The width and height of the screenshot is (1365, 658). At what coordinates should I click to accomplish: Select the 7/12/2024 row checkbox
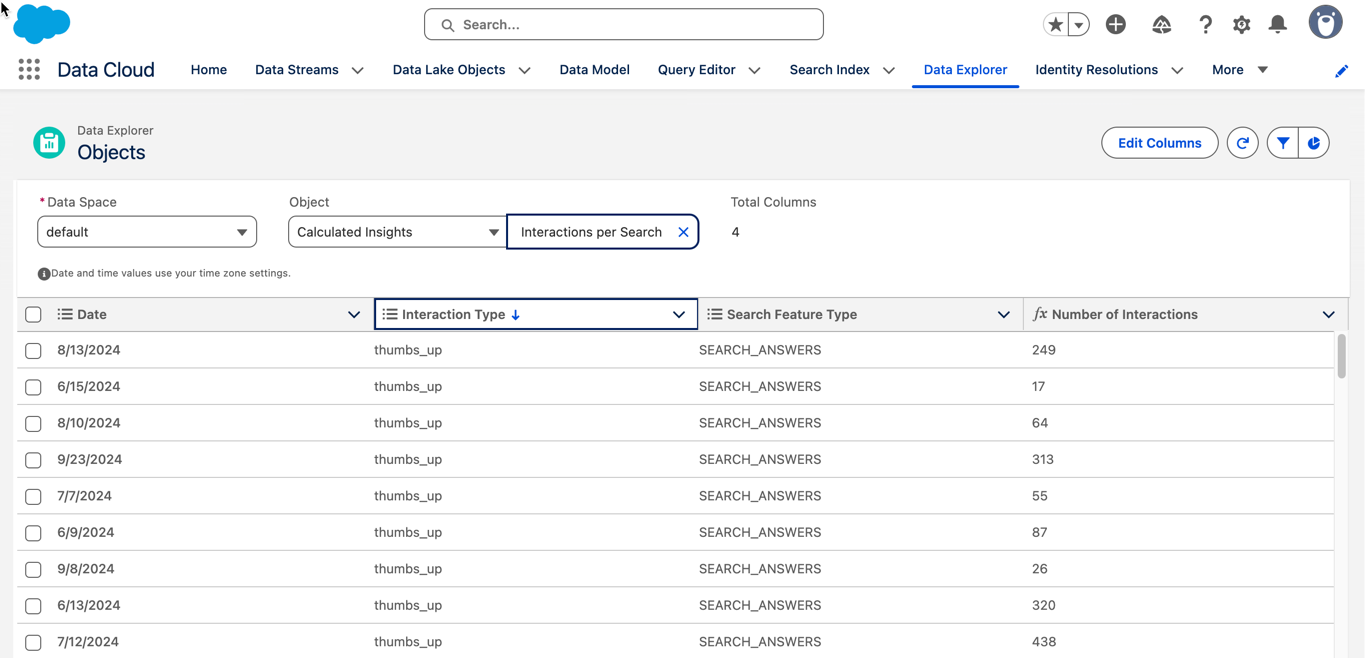click(x=33, y=643)
